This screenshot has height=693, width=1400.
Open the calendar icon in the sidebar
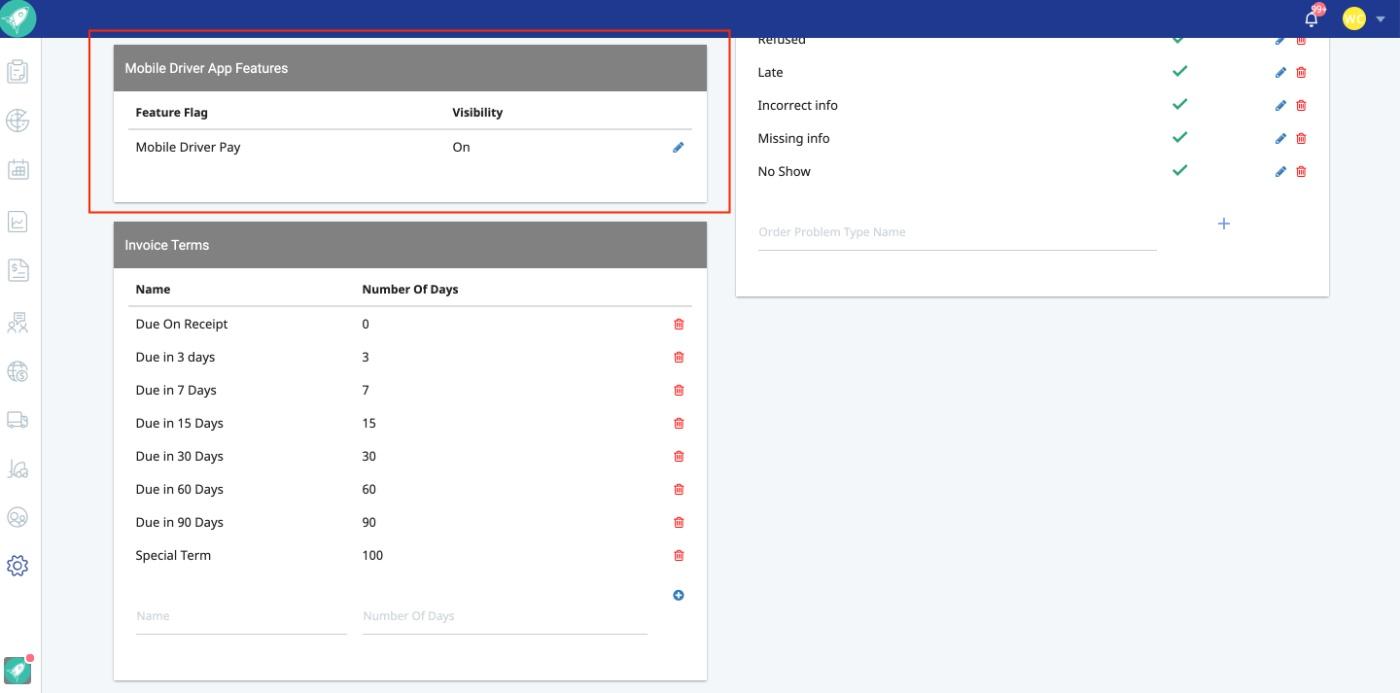(17, 170)
